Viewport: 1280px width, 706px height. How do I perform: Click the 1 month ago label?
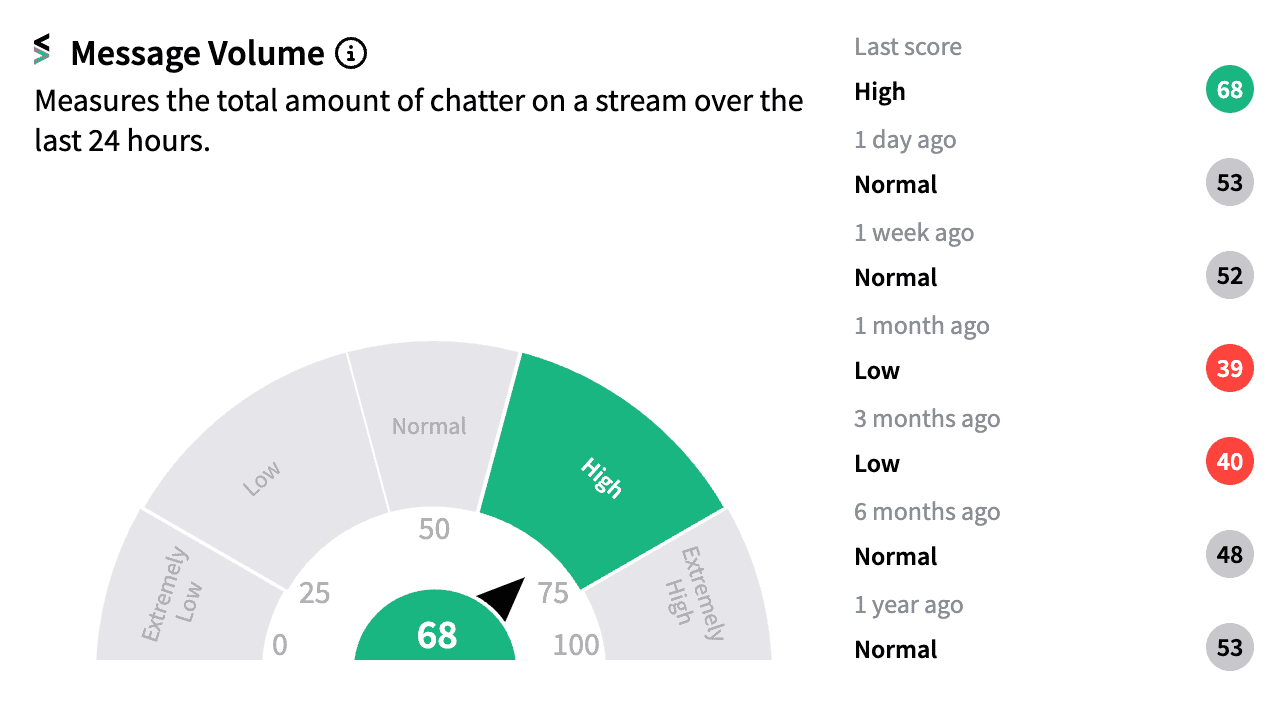point(921,326)
